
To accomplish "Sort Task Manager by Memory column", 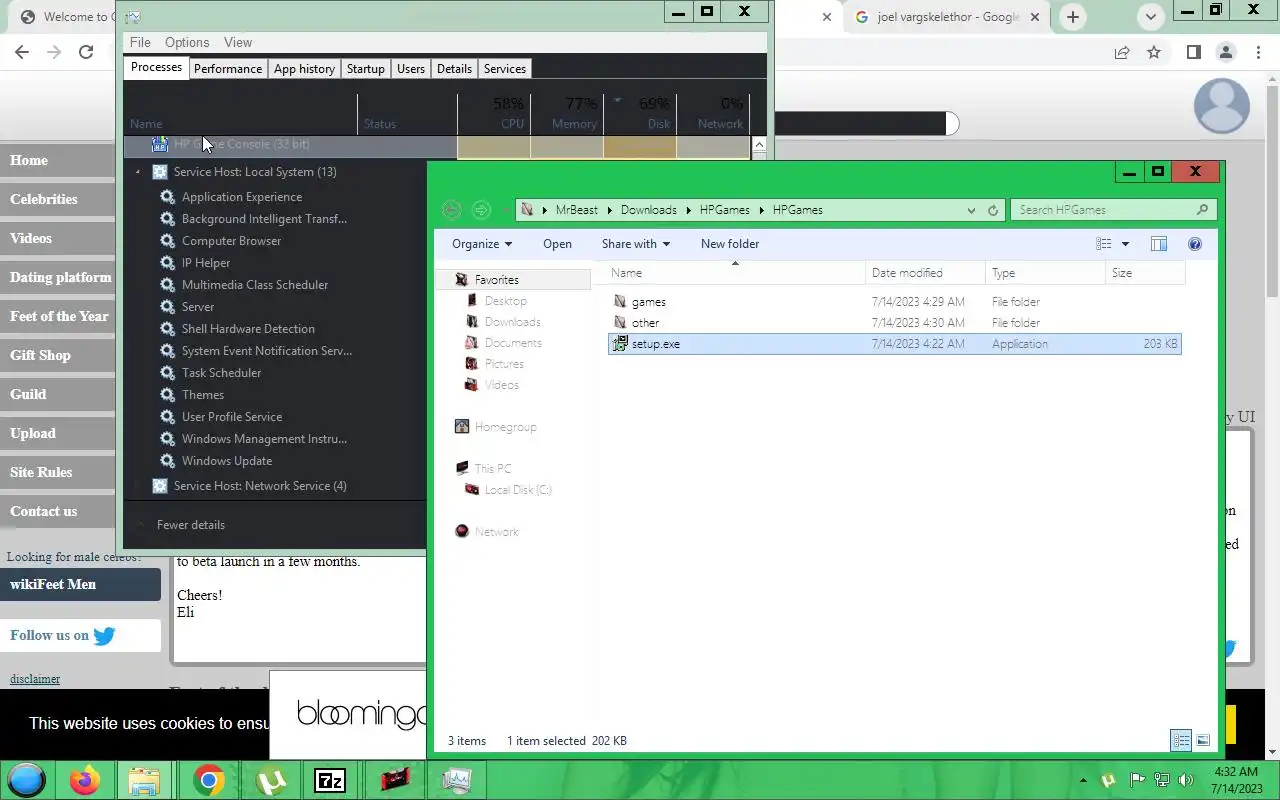I will click(566, 113).
